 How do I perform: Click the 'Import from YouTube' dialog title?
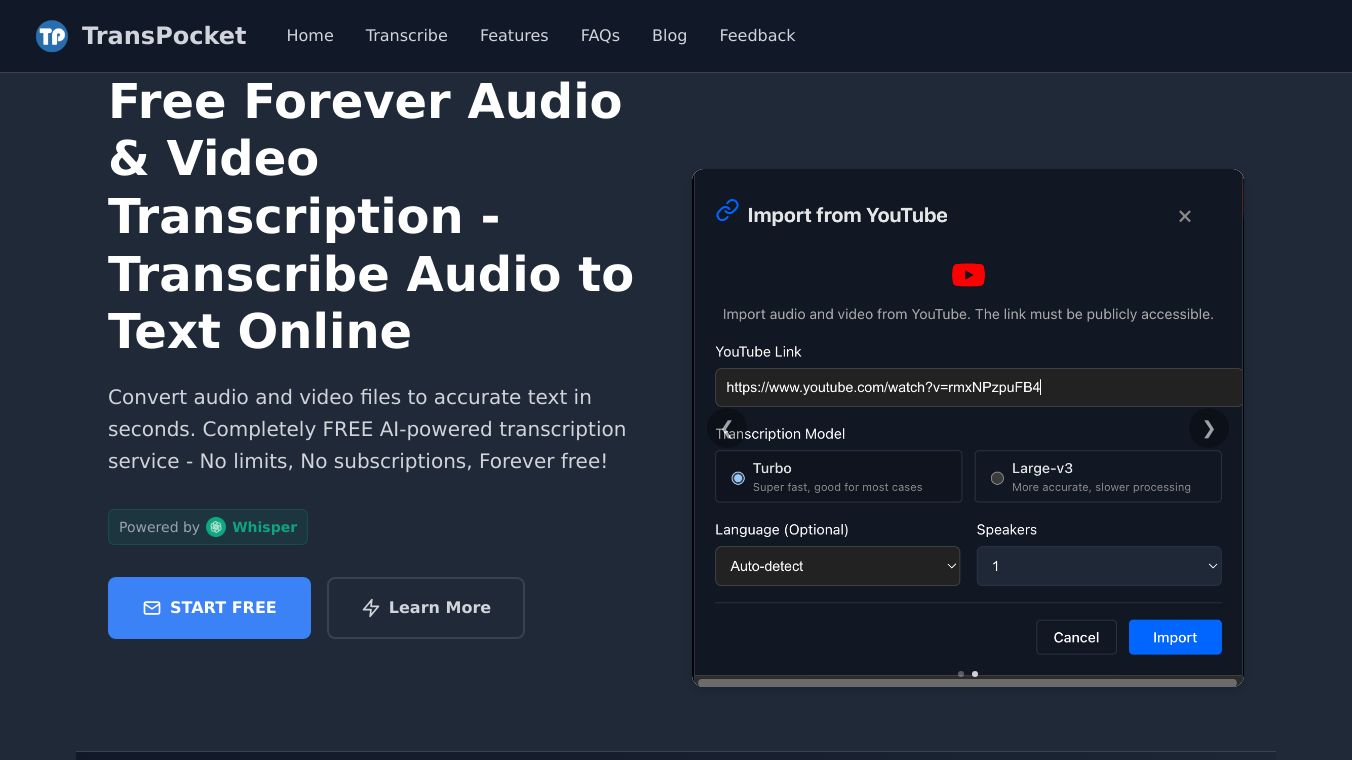[847, 215]
